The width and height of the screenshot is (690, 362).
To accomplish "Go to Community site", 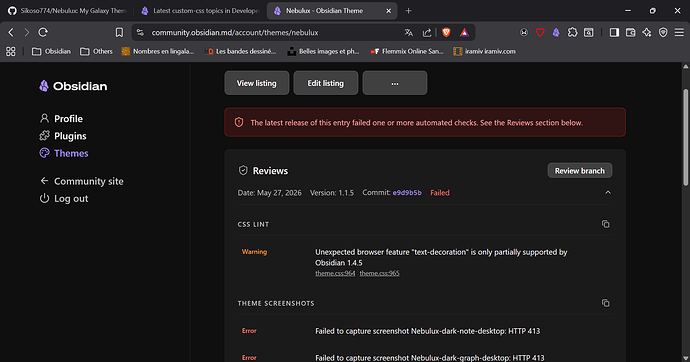I will click(81, 181).
